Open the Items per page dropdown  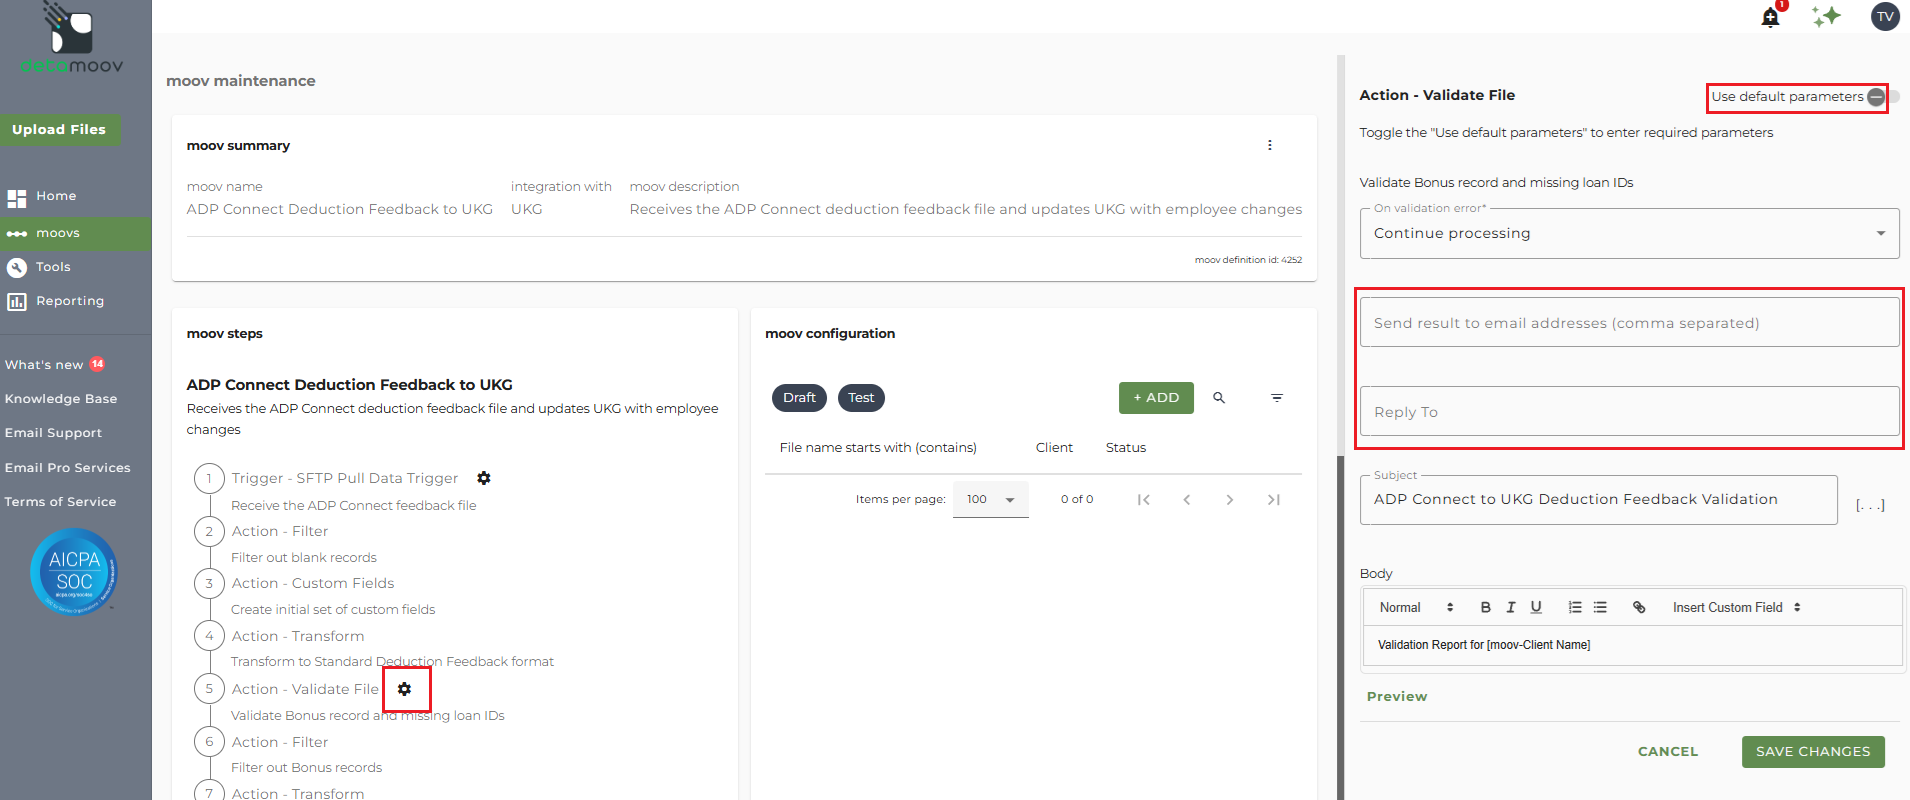990,499
